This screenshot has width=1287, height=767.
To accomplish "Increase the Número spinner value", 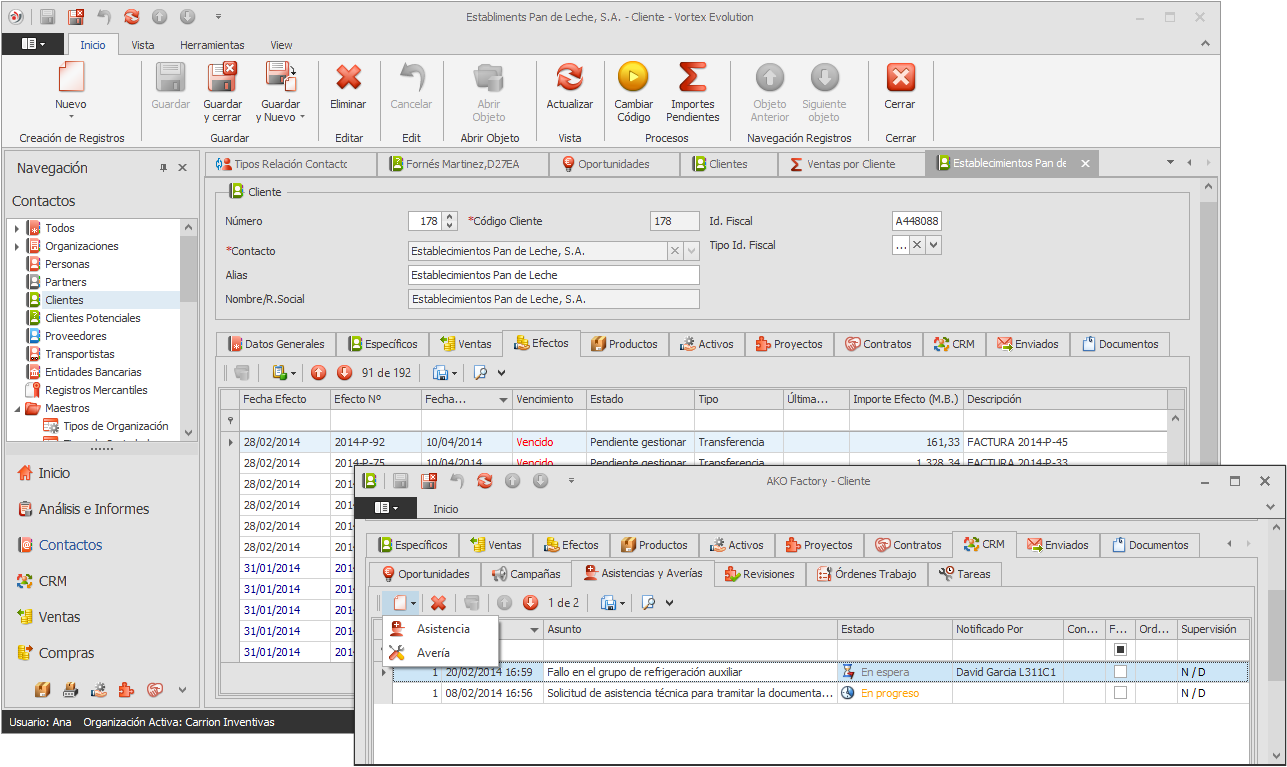I will click(449, 216).
